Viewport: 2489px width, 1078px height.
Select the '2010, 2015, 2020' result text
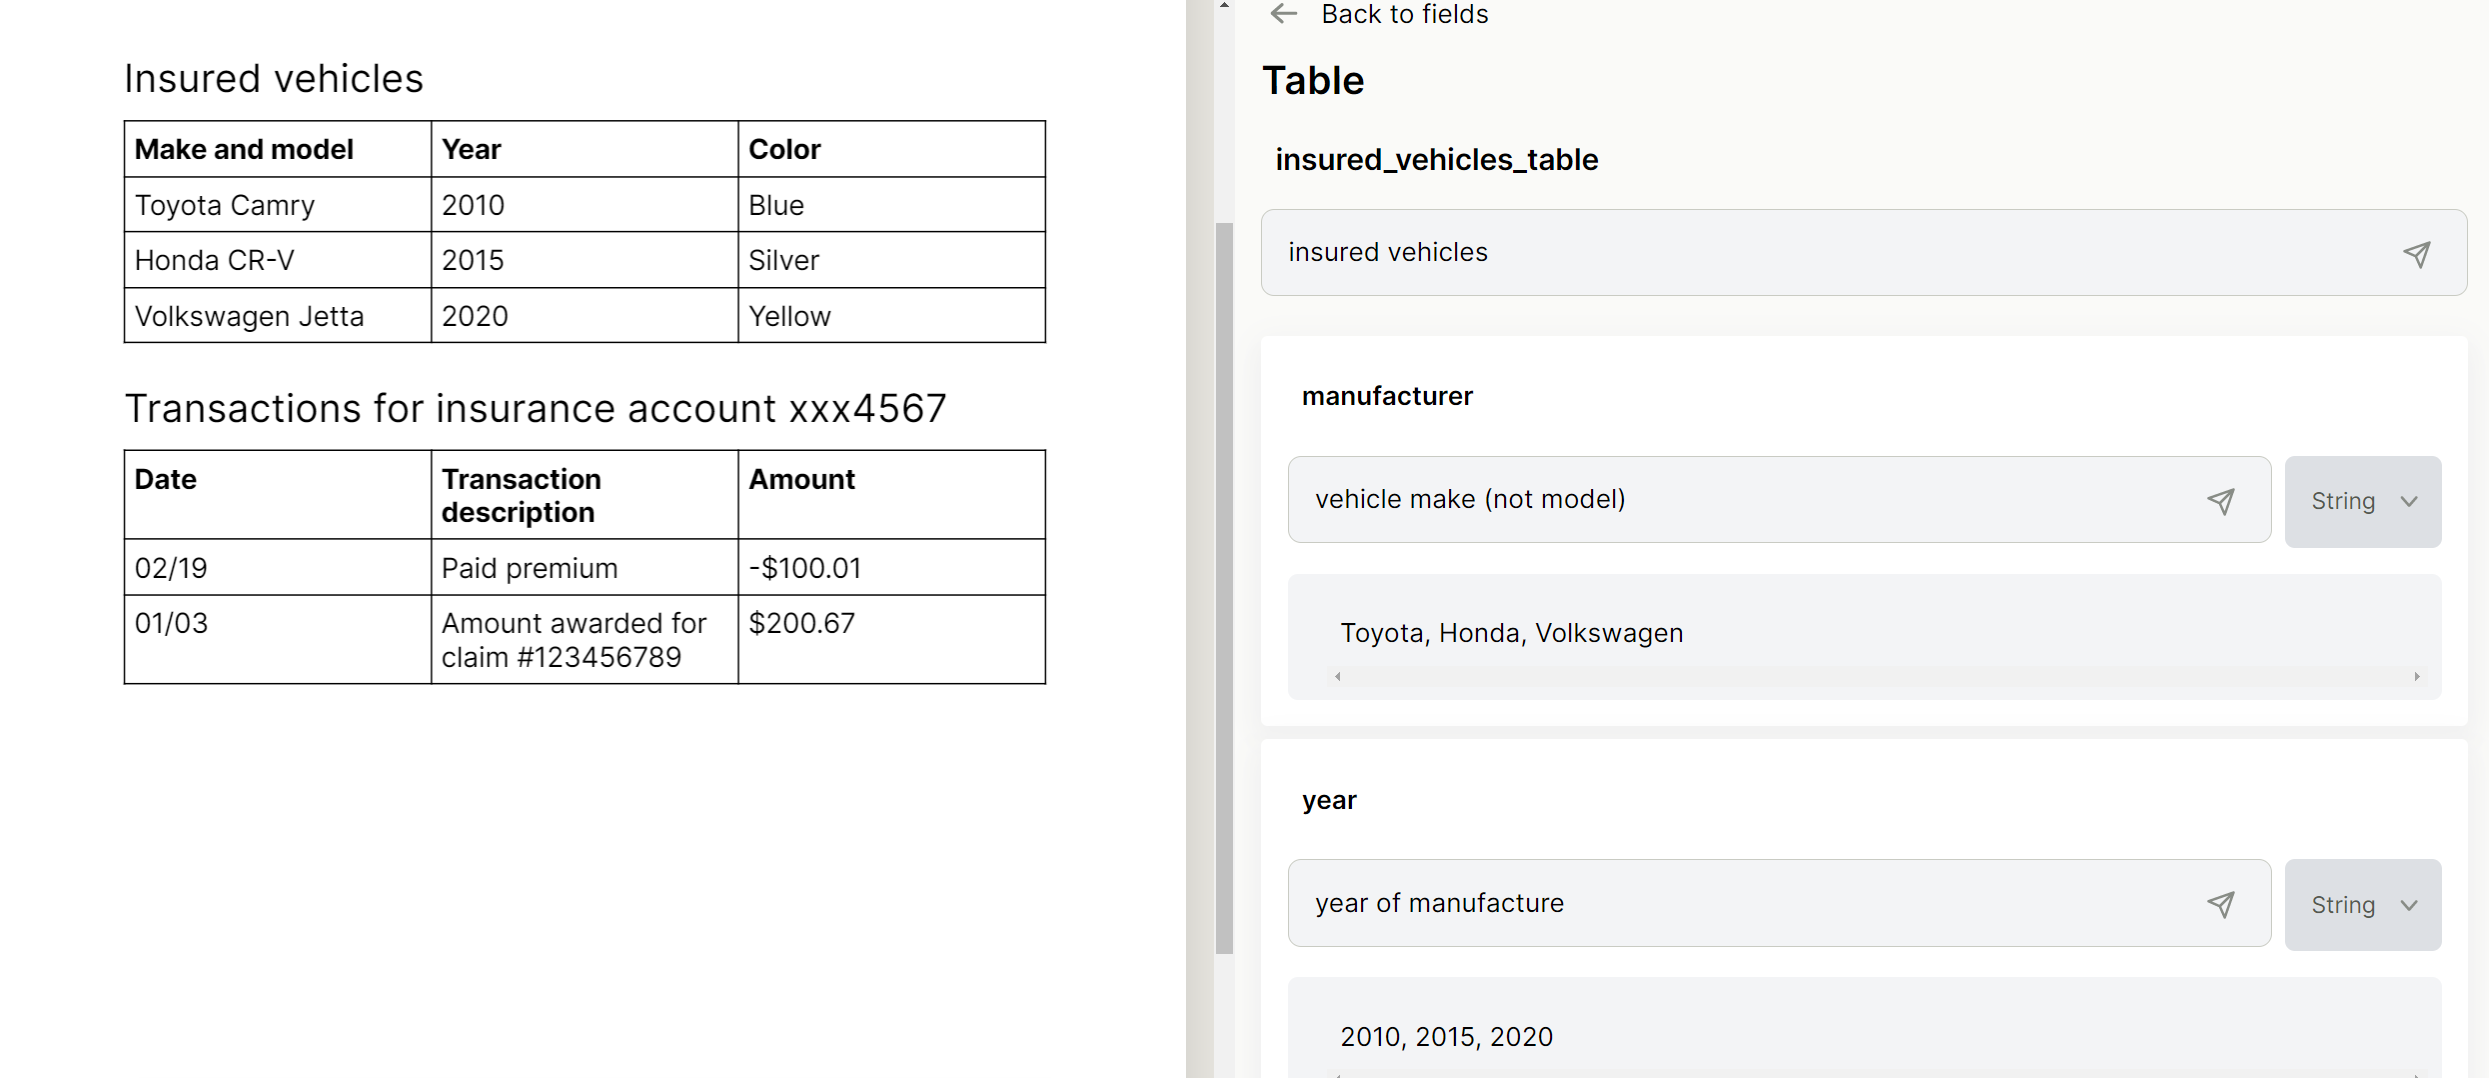pos(1446,1037)
